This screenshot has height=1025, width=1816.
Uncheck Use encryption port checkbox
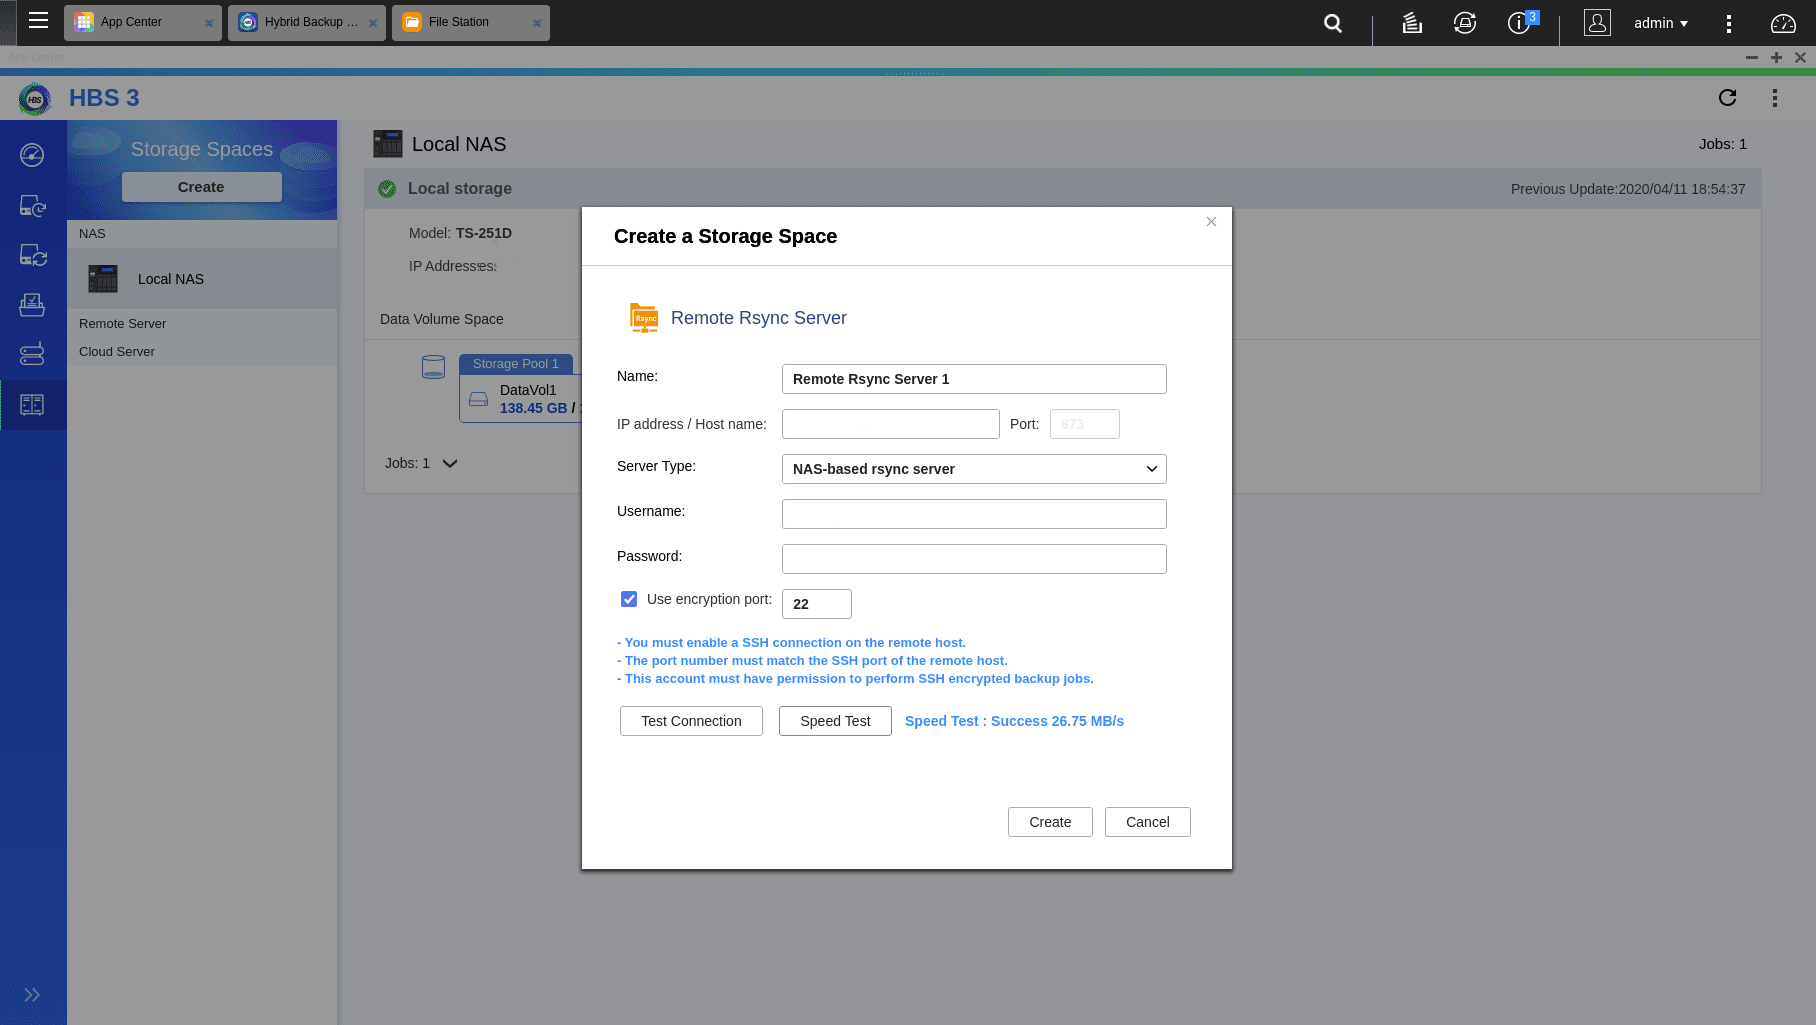[x=629, y=599]
